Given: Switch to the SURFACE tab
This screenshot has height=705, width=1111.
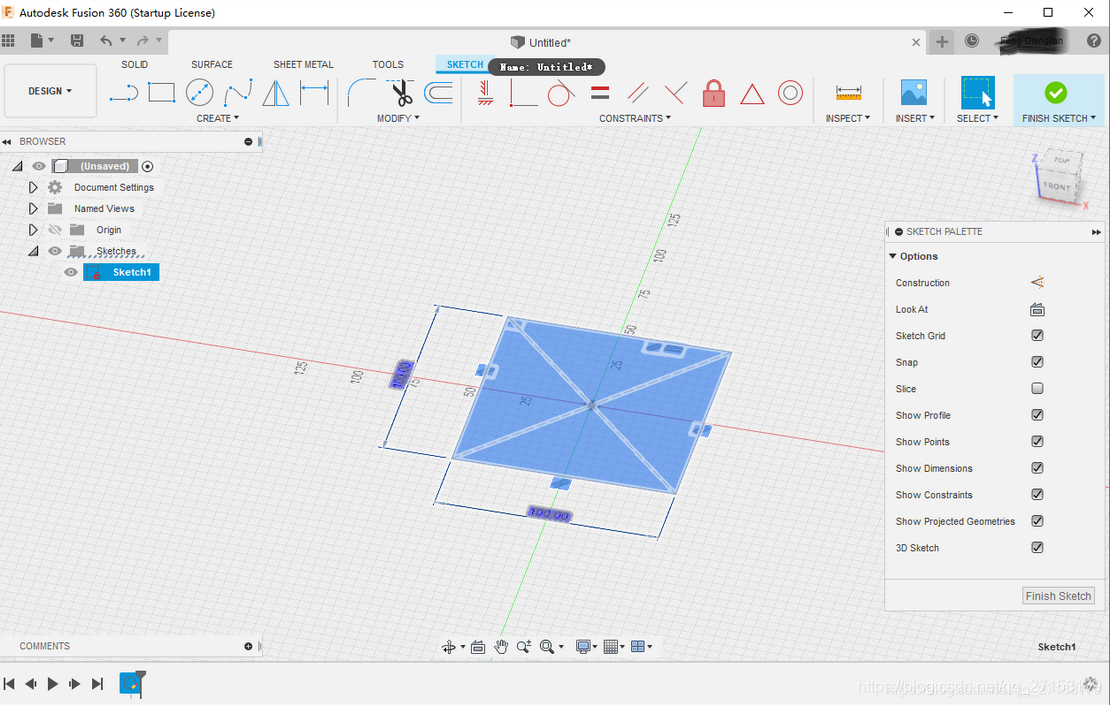Looking at the screenshot, I should coord(212,64).
